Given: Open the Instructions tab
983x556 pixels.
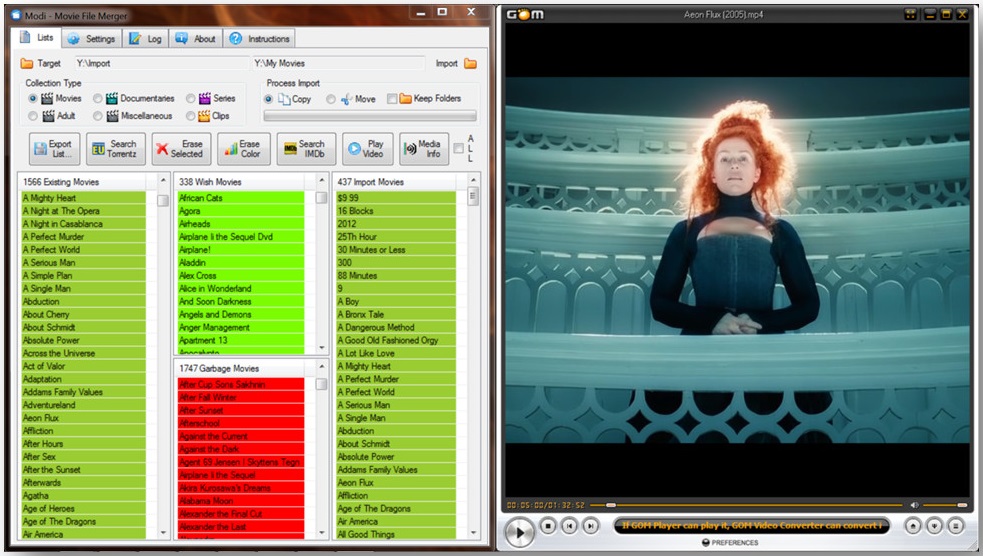Looking at the screenshot, I should pyautogui.click(x=259, y=39).
